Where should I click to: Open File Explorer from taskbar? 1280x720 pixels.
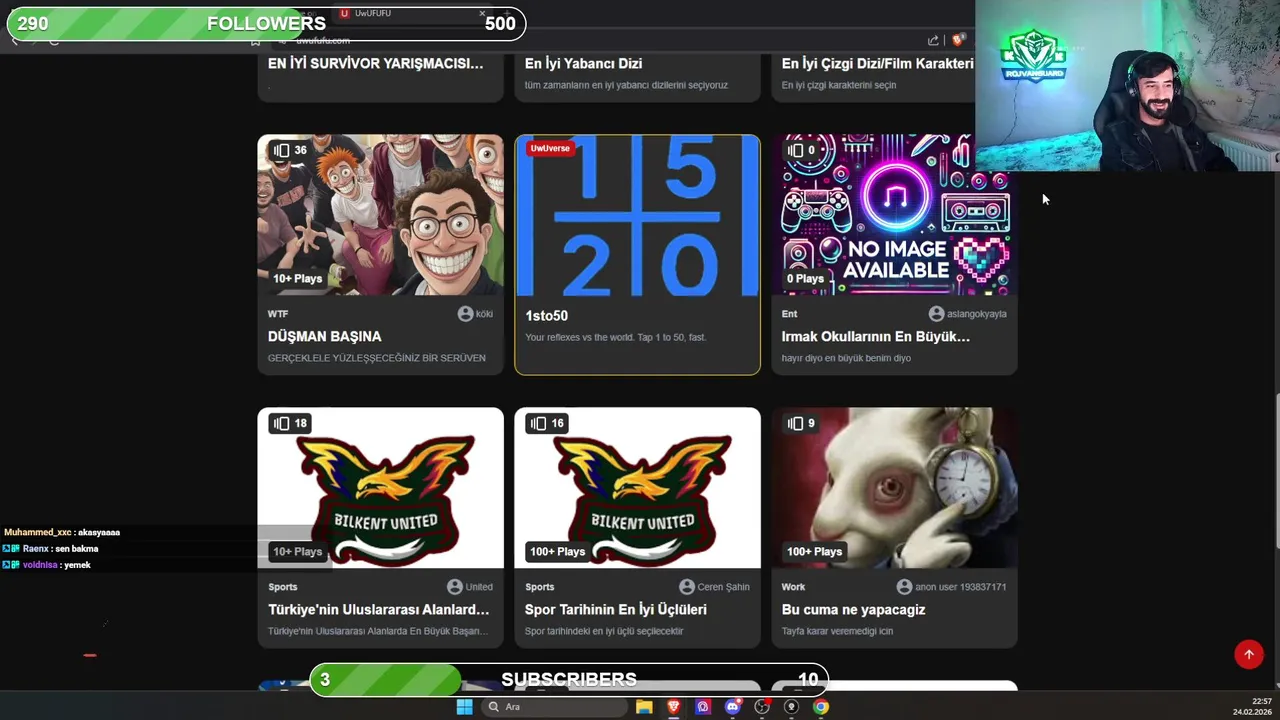pyautogui.click(x=644, y=707)
